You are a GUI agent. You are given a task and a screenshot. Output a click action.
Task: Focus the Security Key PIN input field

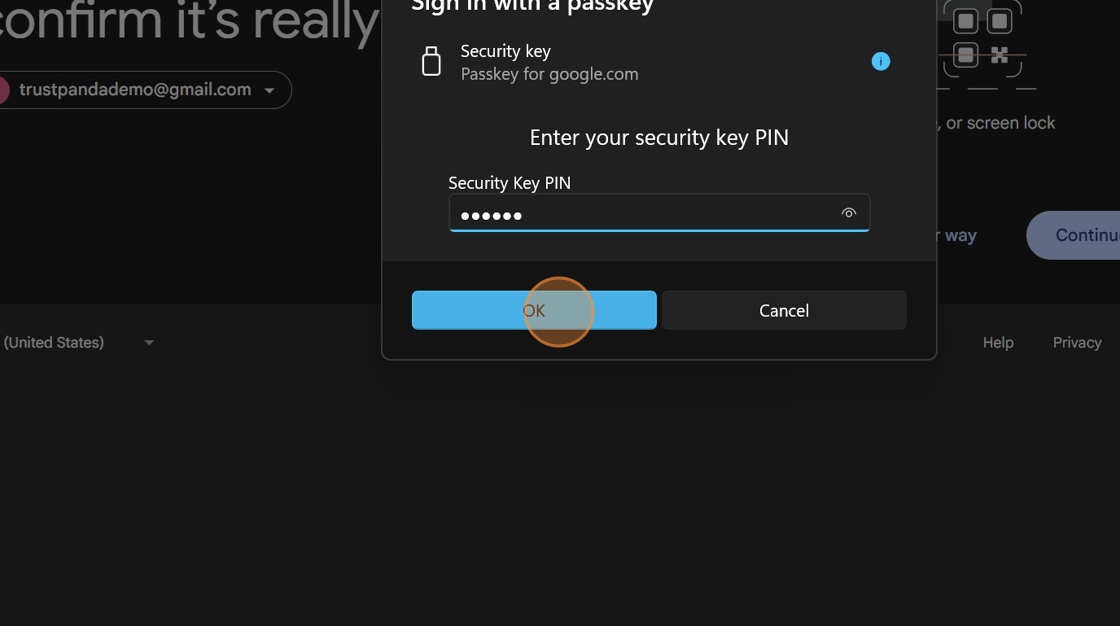coord(659,213)
